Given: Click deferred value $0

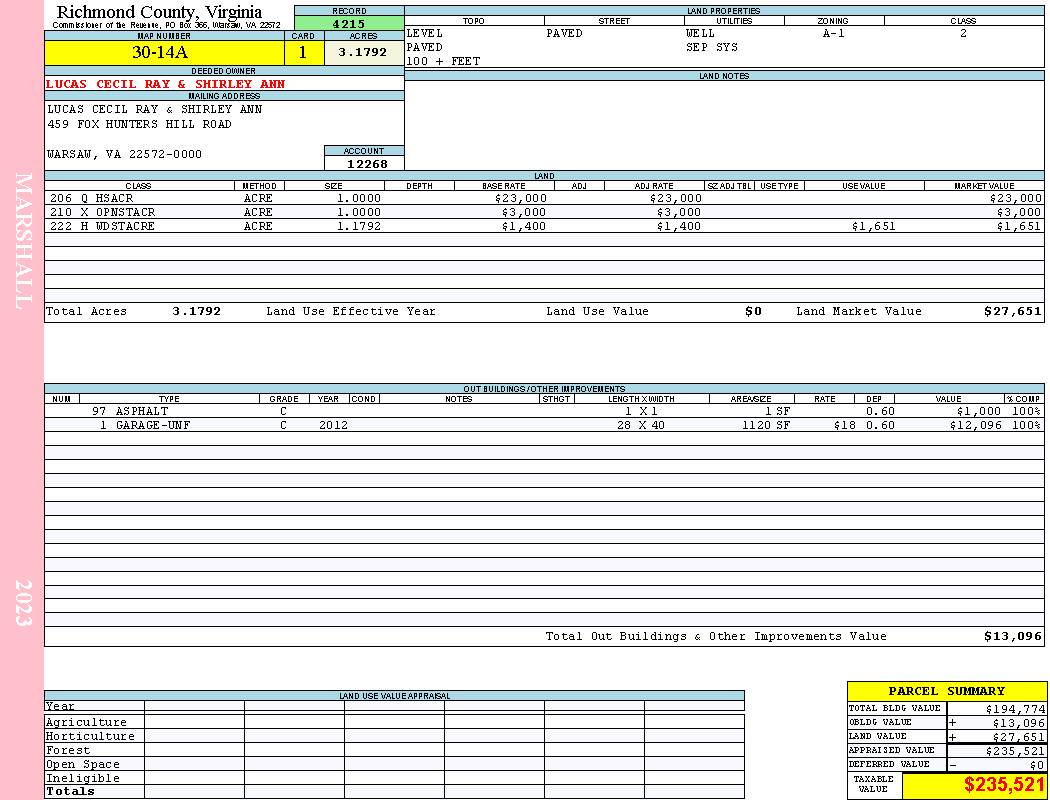Looking at the screenshot, I should coord(1037,765).
